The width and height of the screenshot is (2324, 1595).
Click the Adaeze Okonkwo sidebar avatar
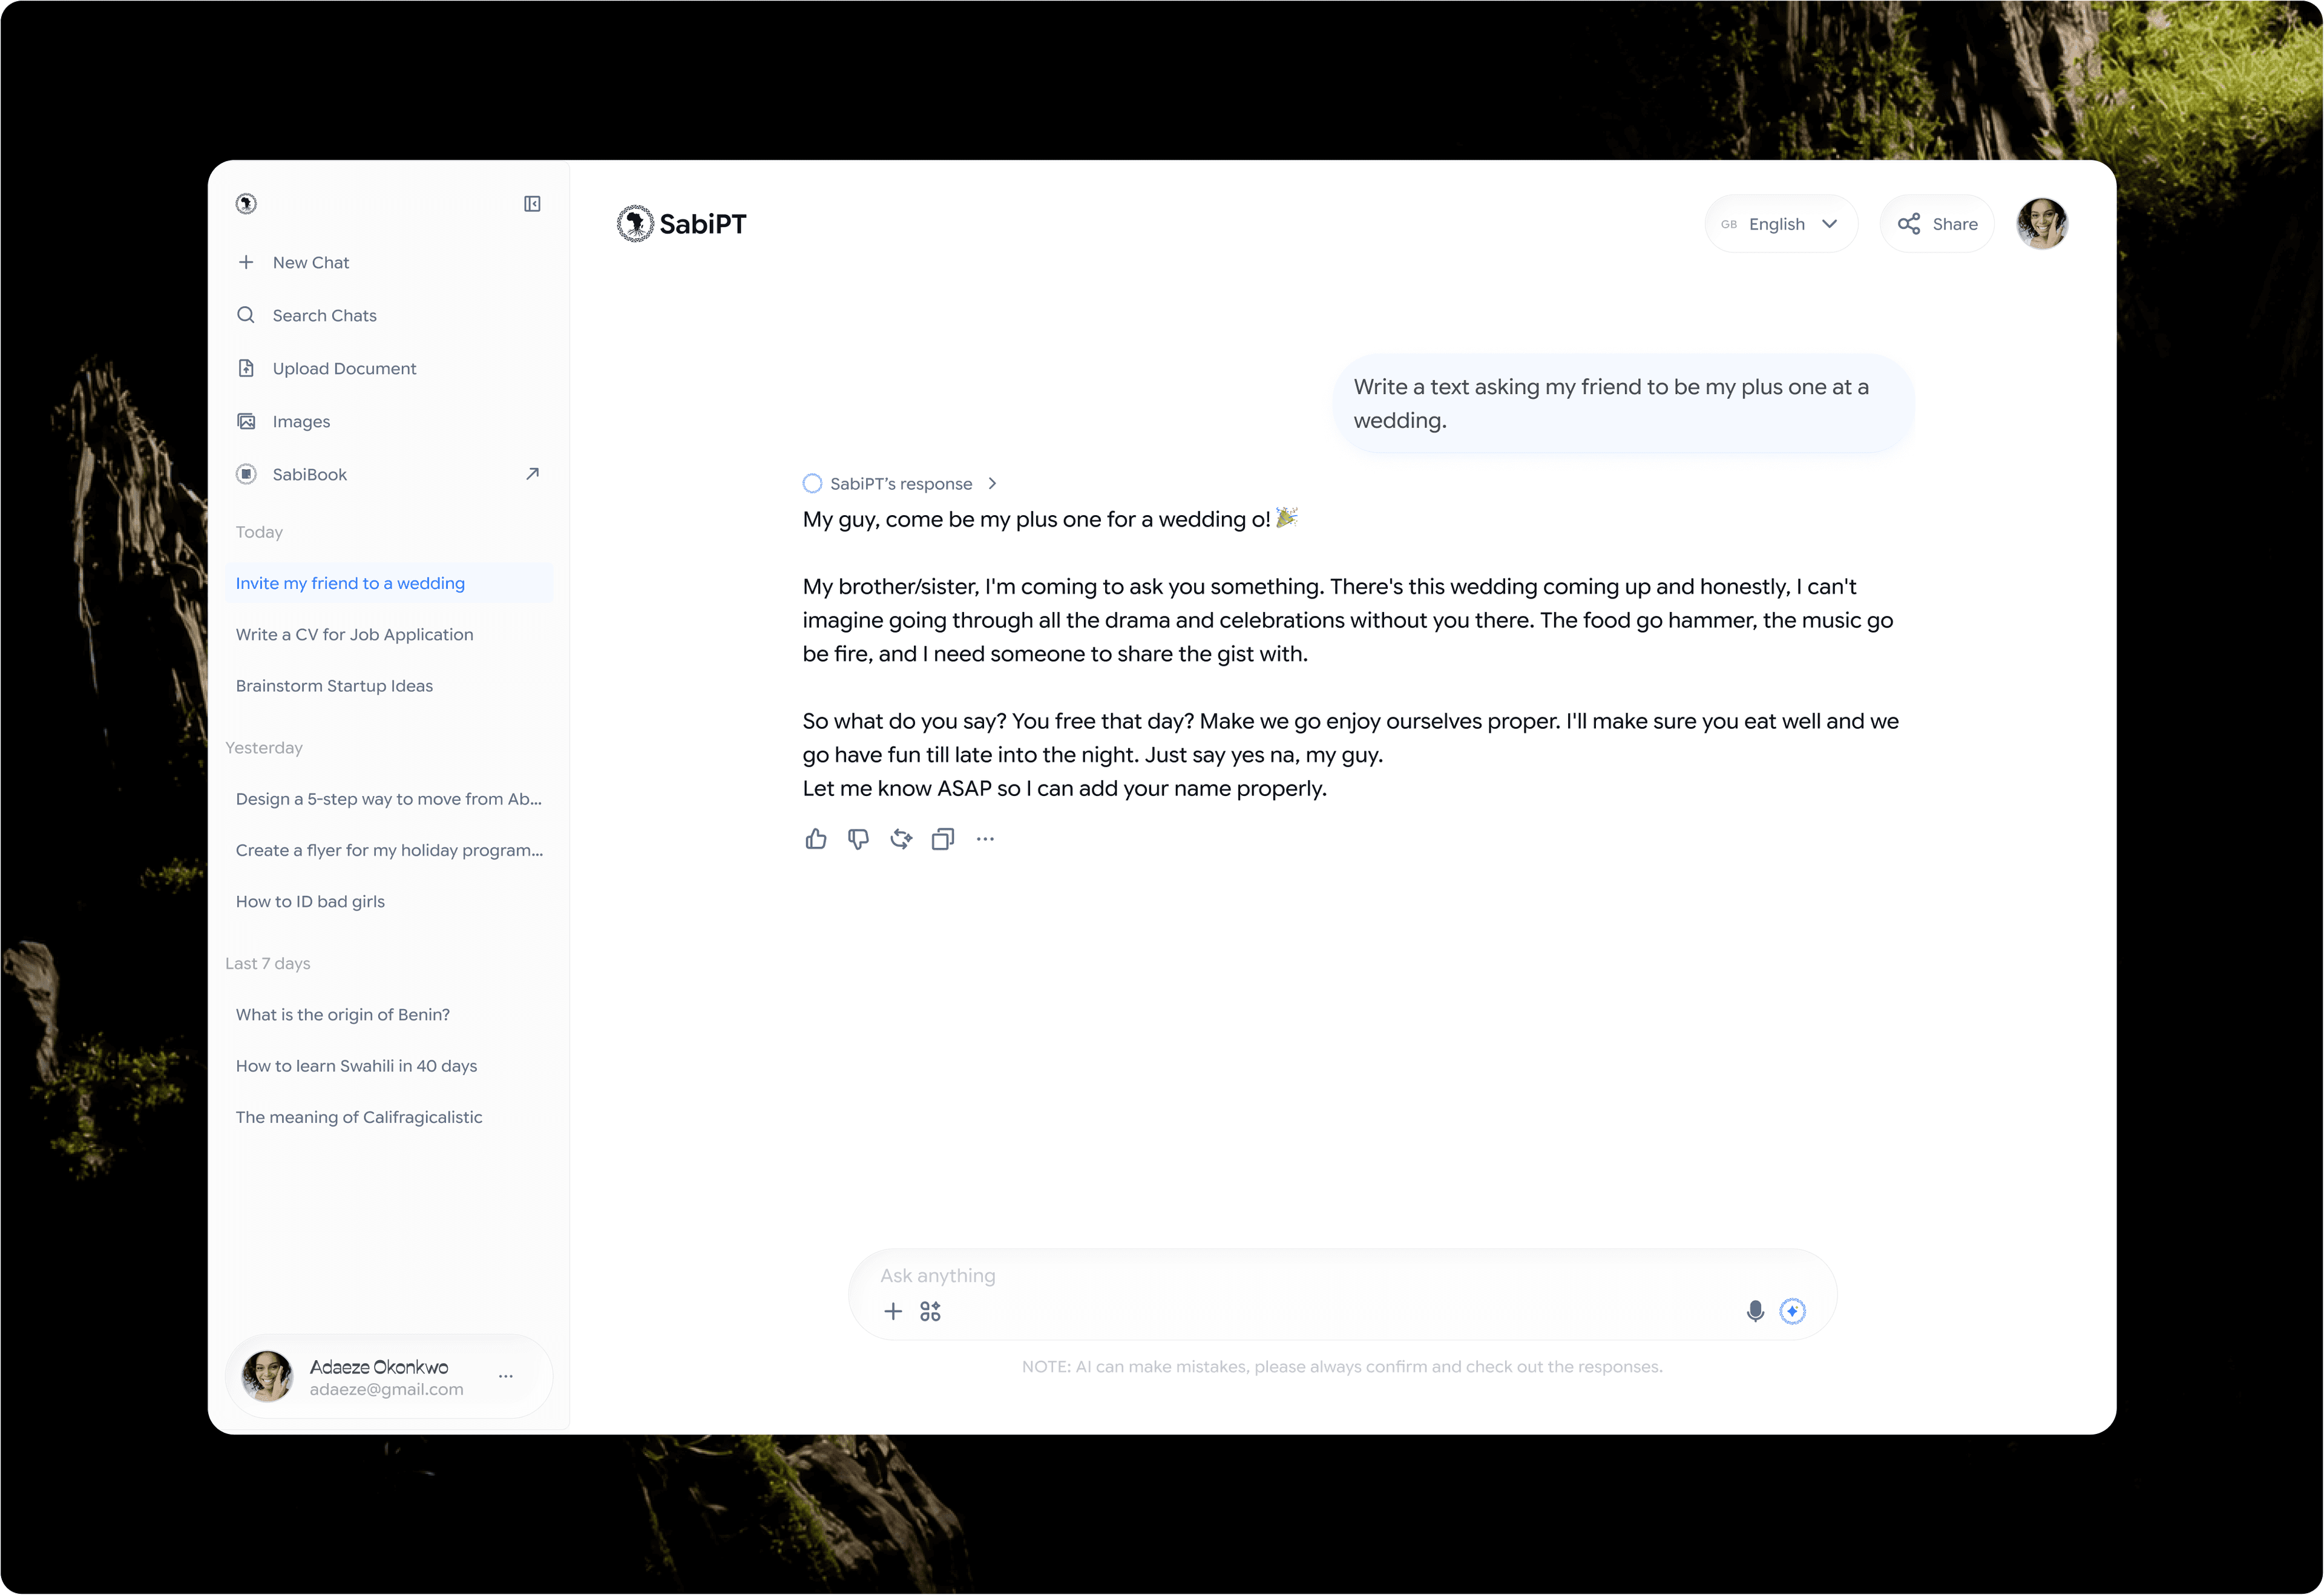pos(267,1376)
